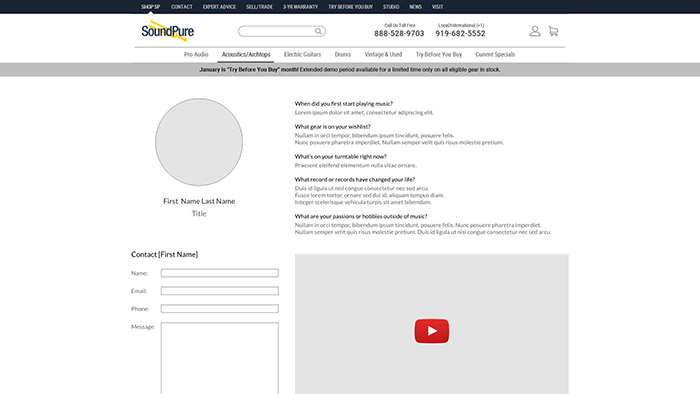
Task: Play the YouTube video
Action: click(432, 331)
